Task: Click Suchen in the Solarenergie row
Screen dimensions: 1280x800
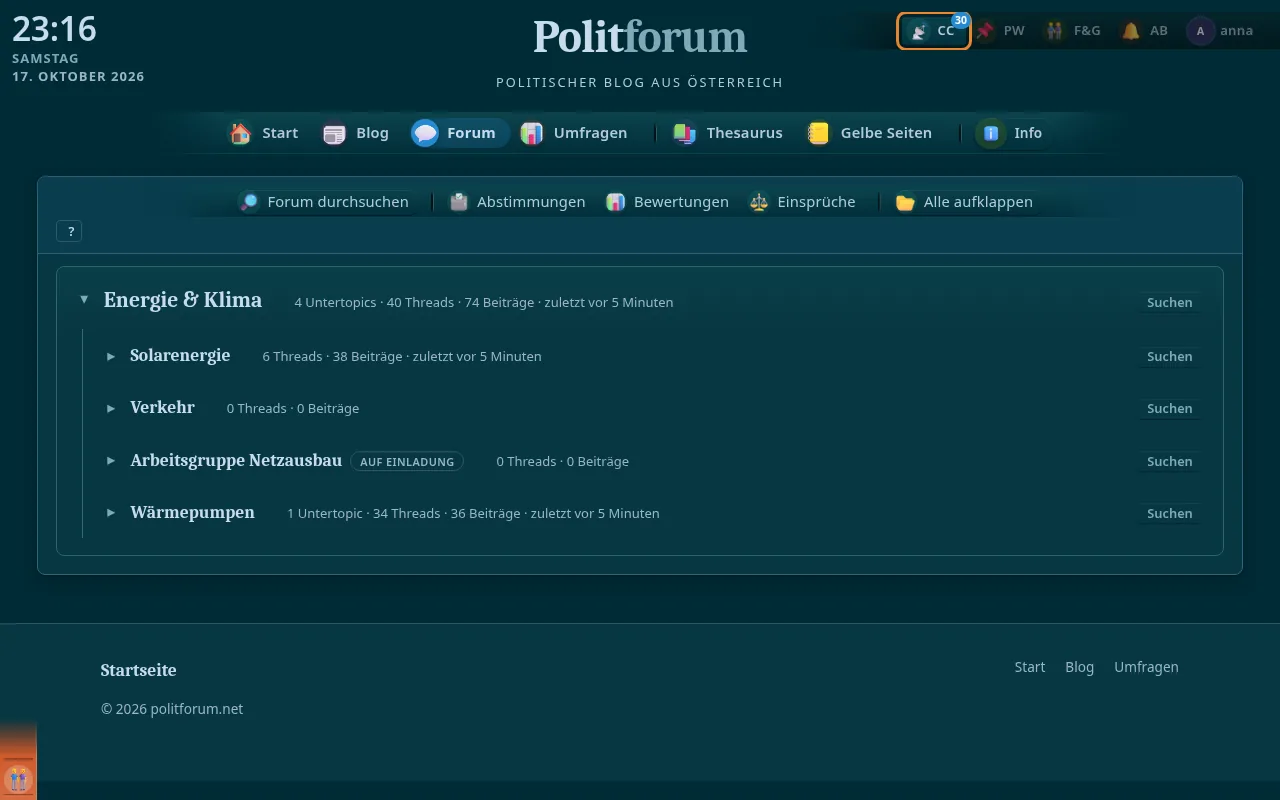Action: [1169, 356]
